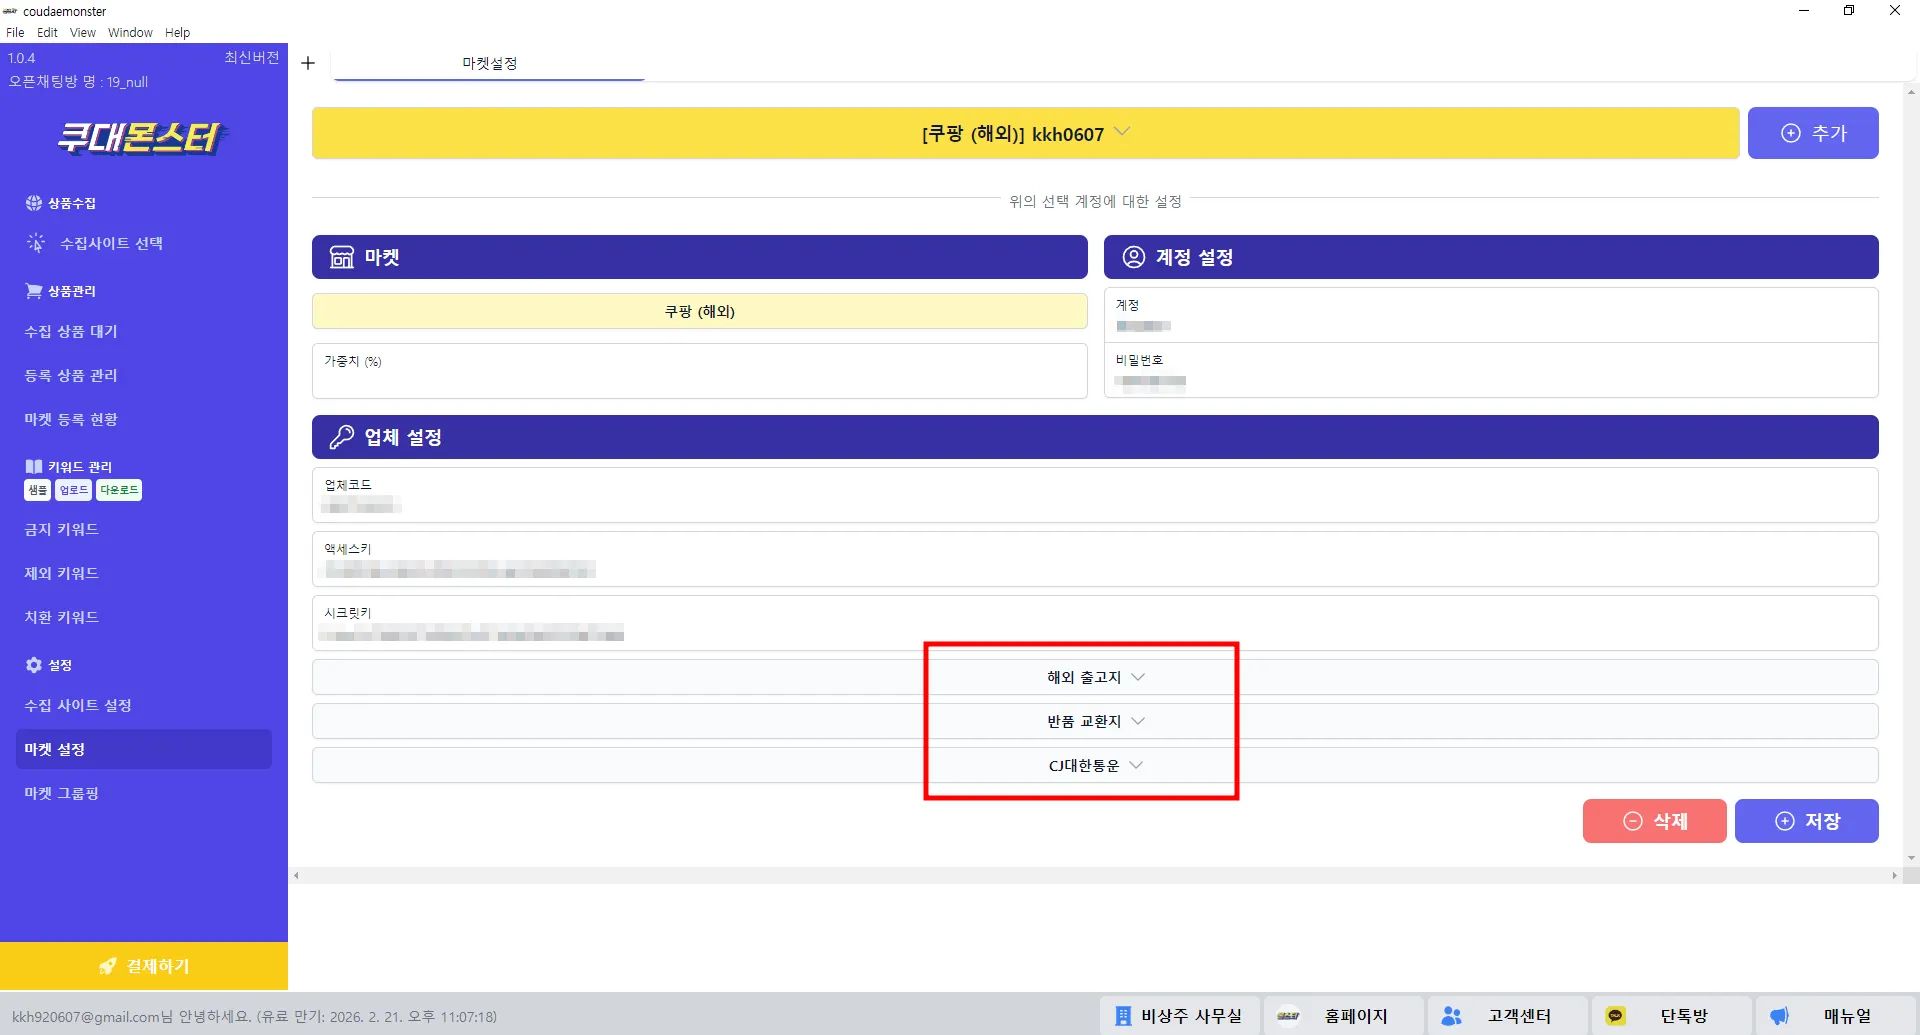Click the 쿠대몬스터 logo in the sidebar
The image size is (1920, 1035).
(142, 137)
